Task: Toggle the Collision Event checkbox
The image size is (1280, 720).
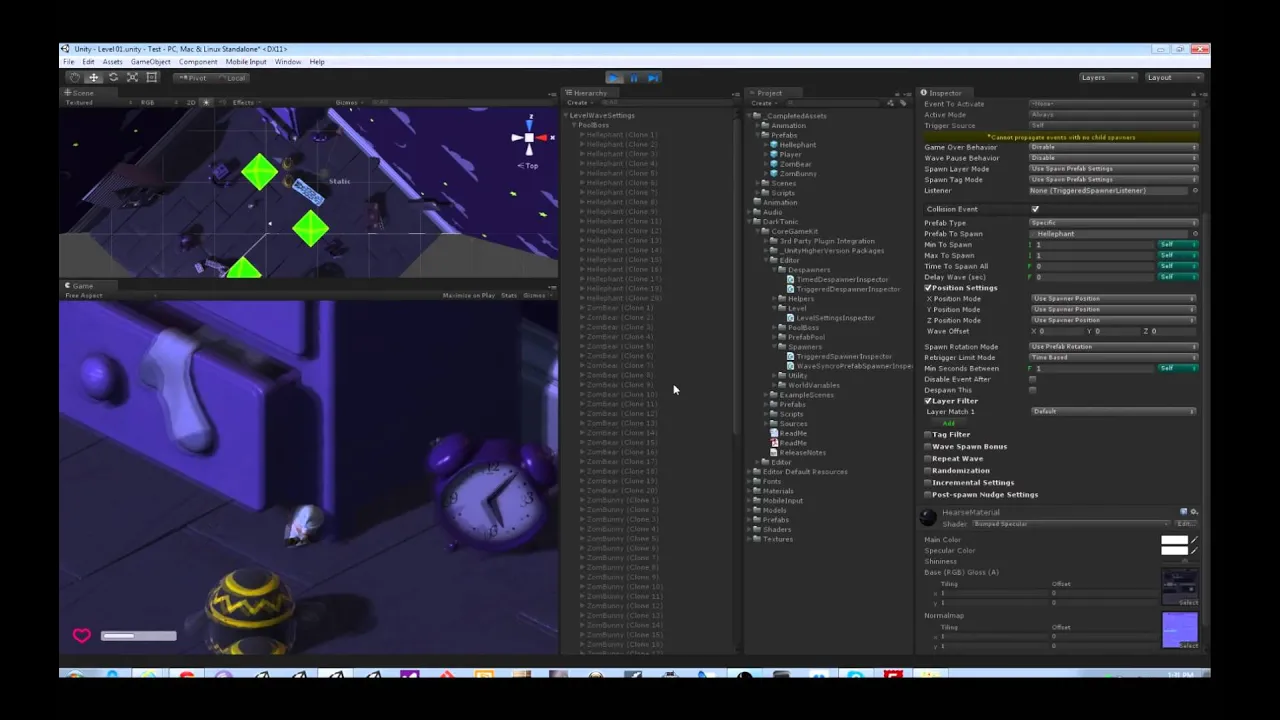Action: click(x=1035, y=209)
